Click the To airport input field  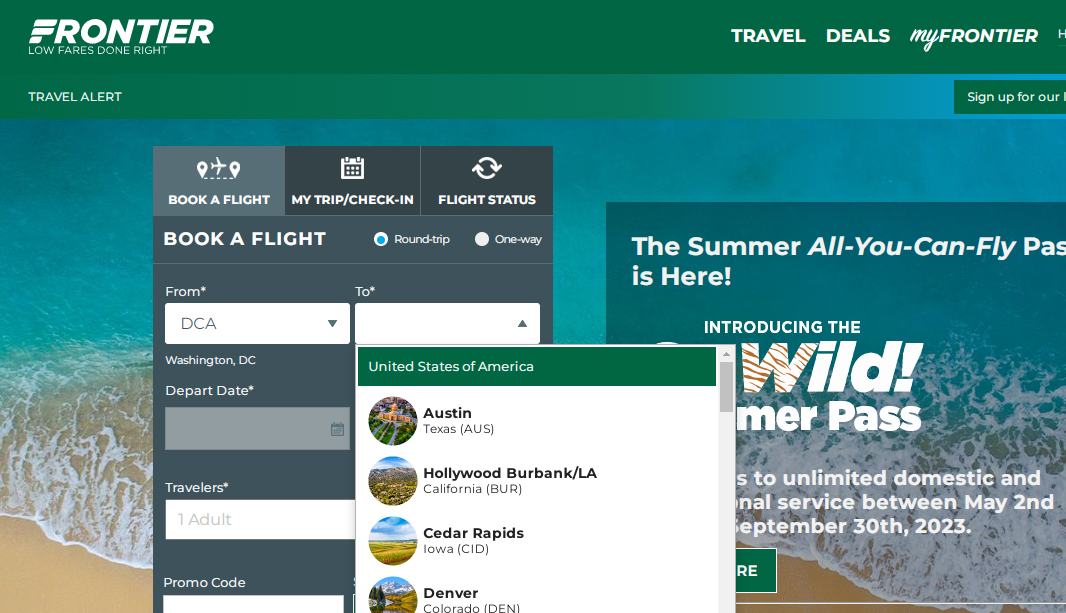pyautogui.click(x=447, y=323)
